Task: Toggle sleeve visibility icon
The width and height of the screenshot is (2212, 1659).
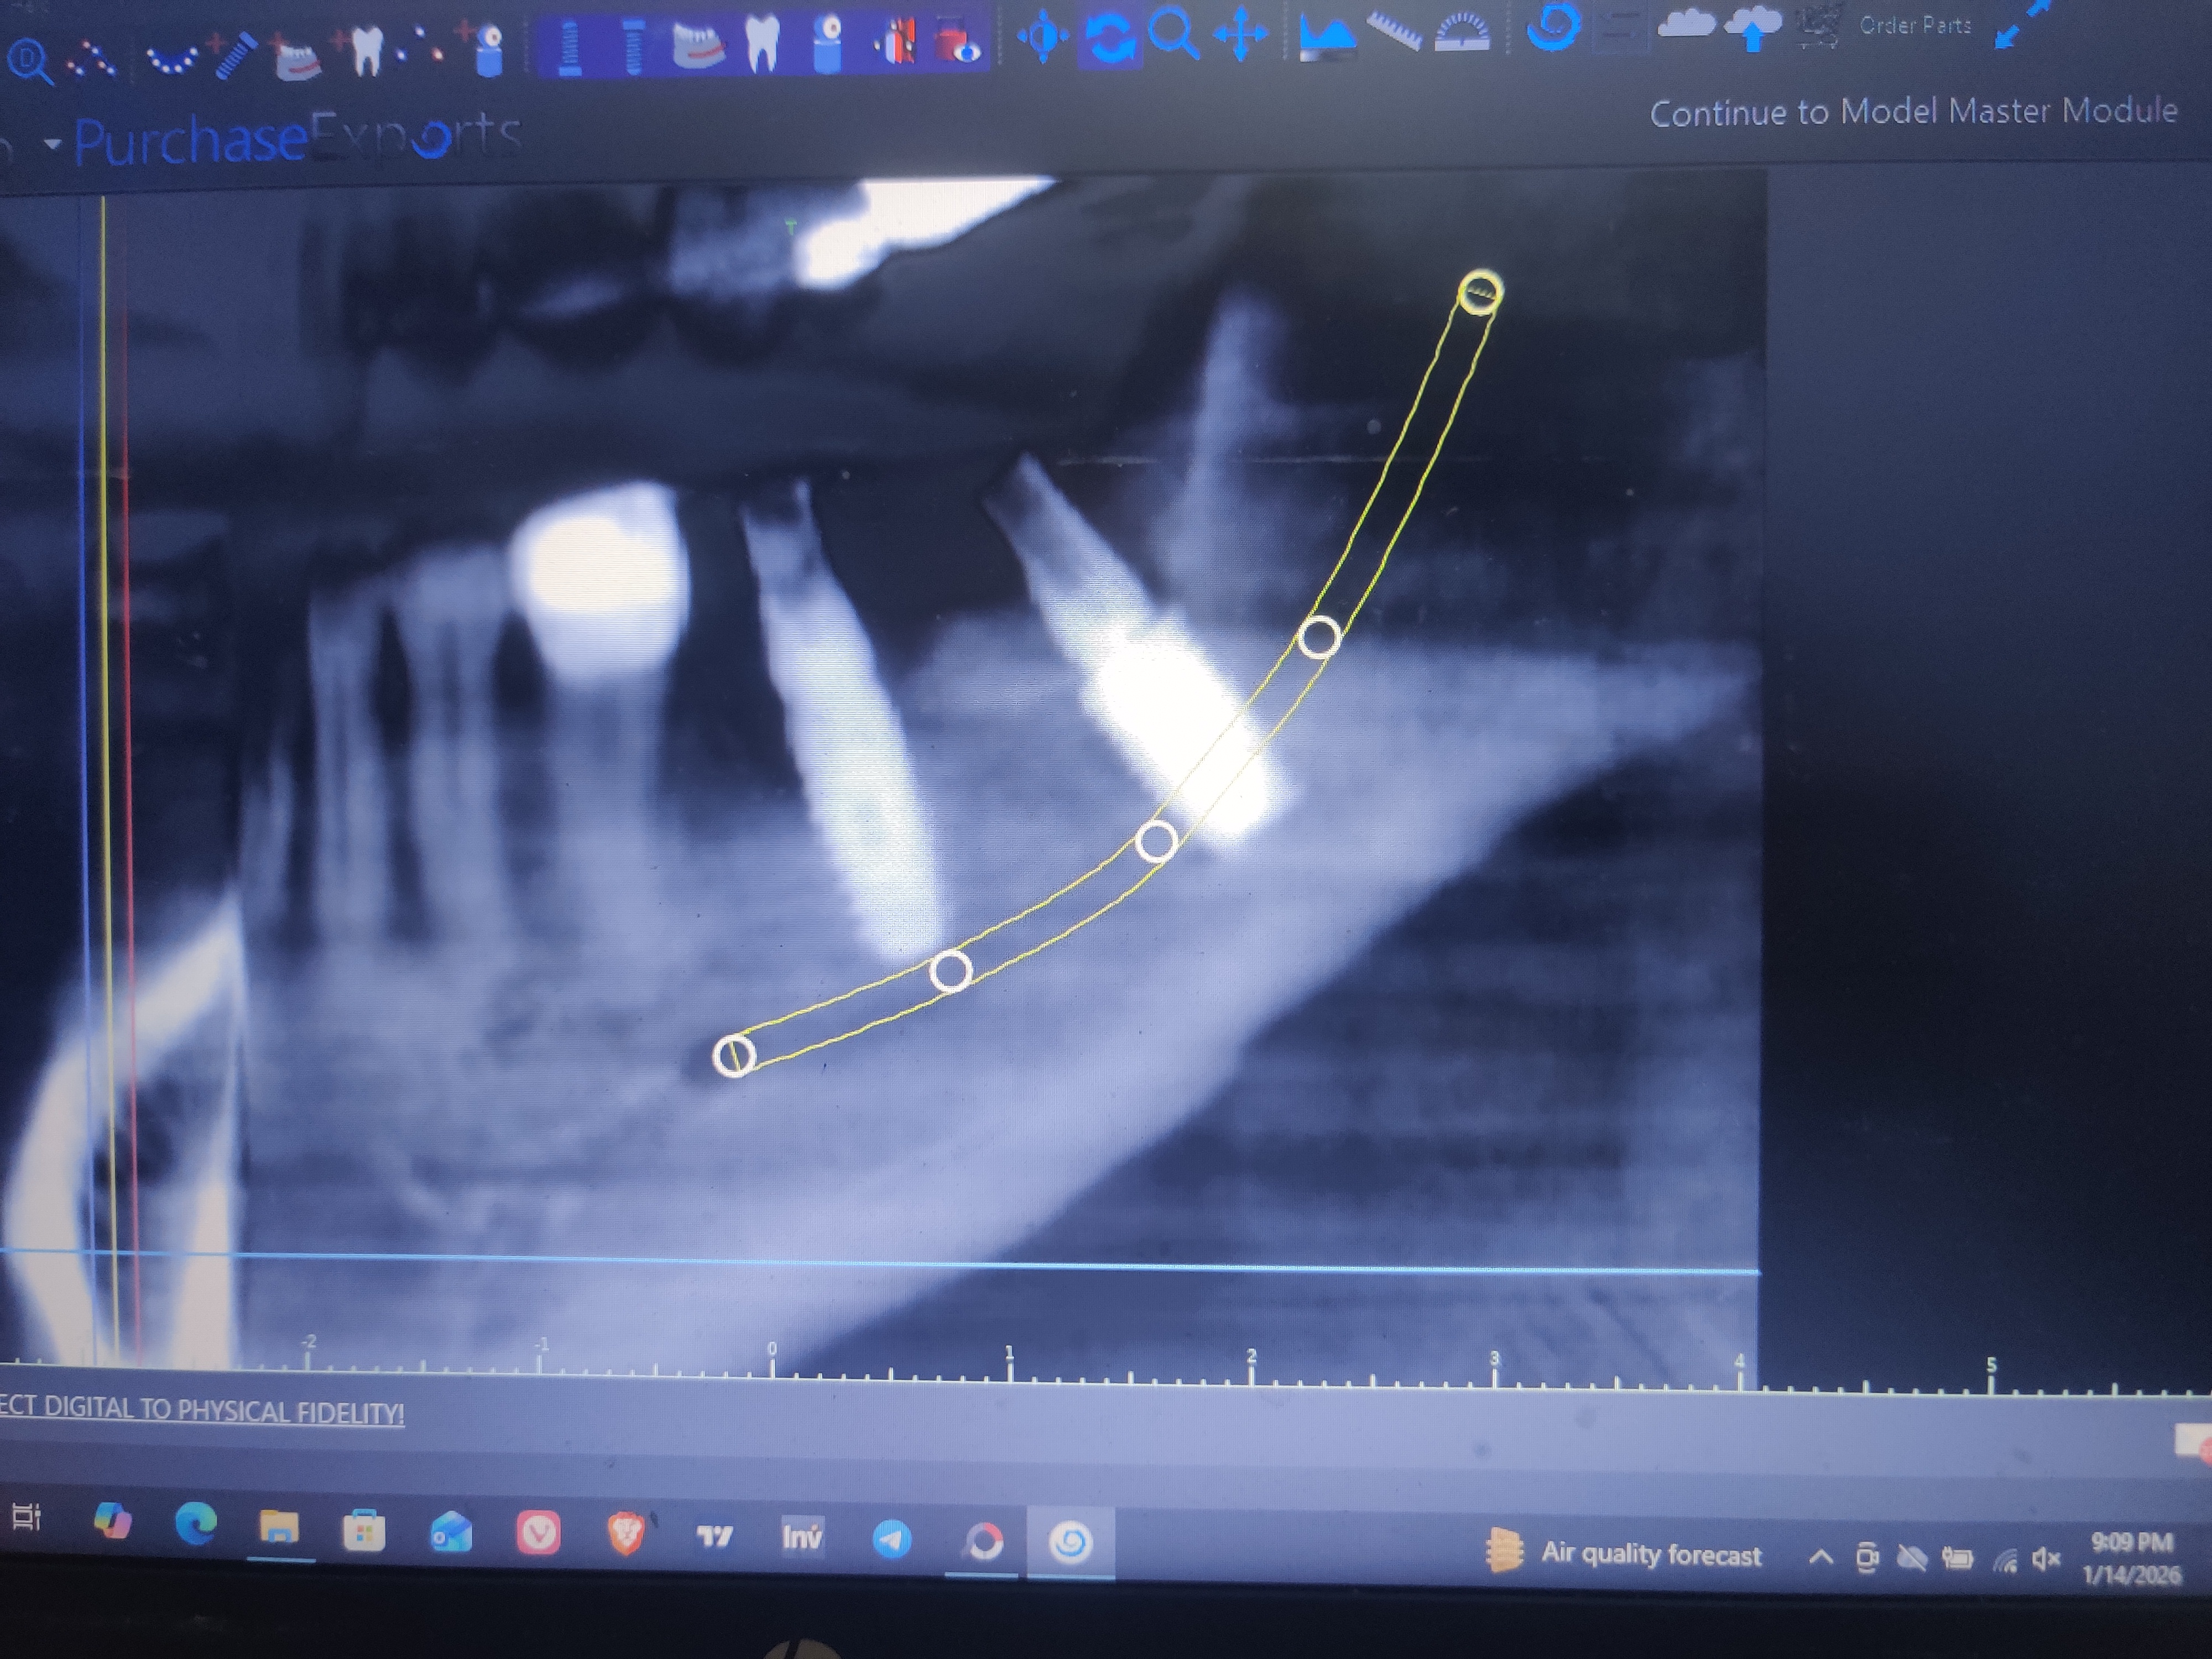Action: coord(827,43)
